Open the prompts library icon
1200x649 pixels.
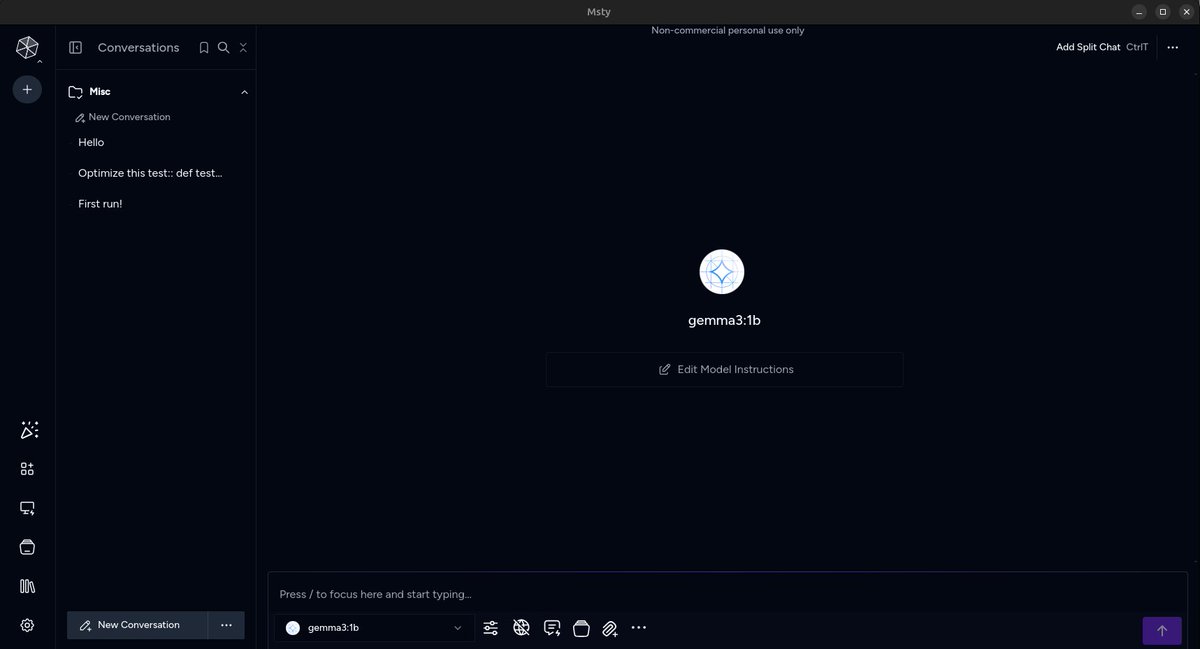[27, 586]
